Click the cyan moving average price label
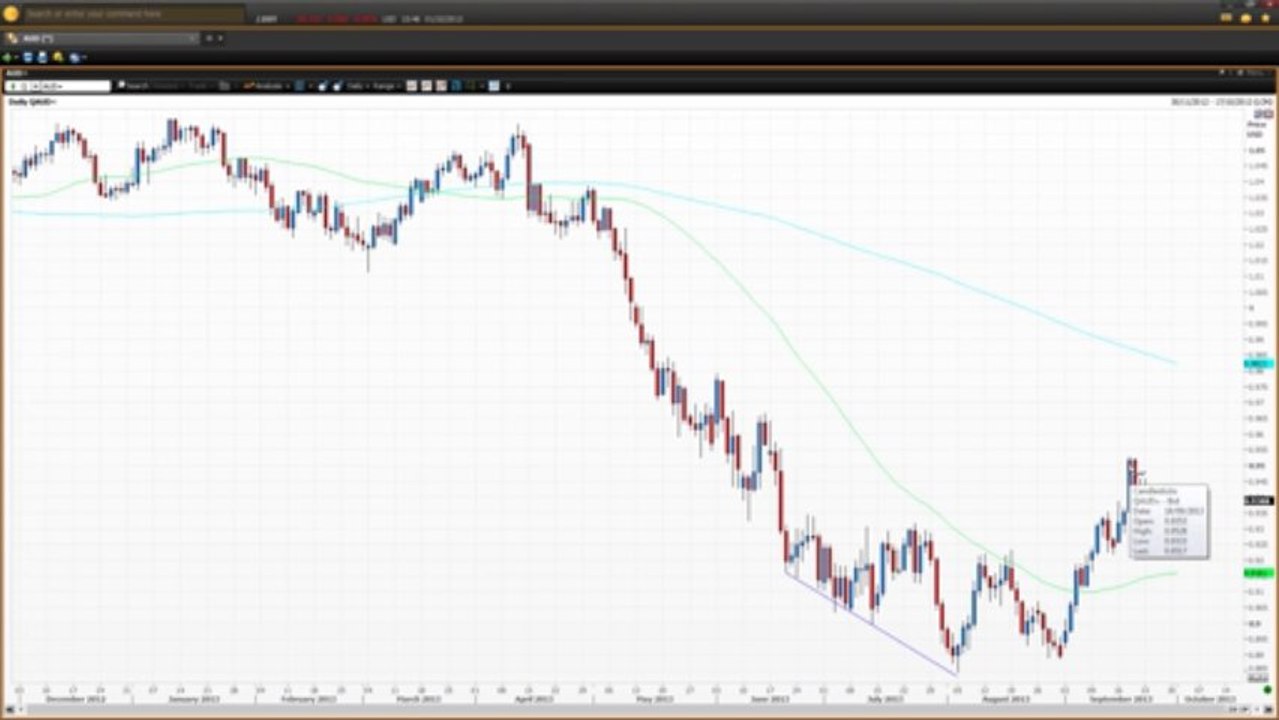 [x=1258, y=364]
